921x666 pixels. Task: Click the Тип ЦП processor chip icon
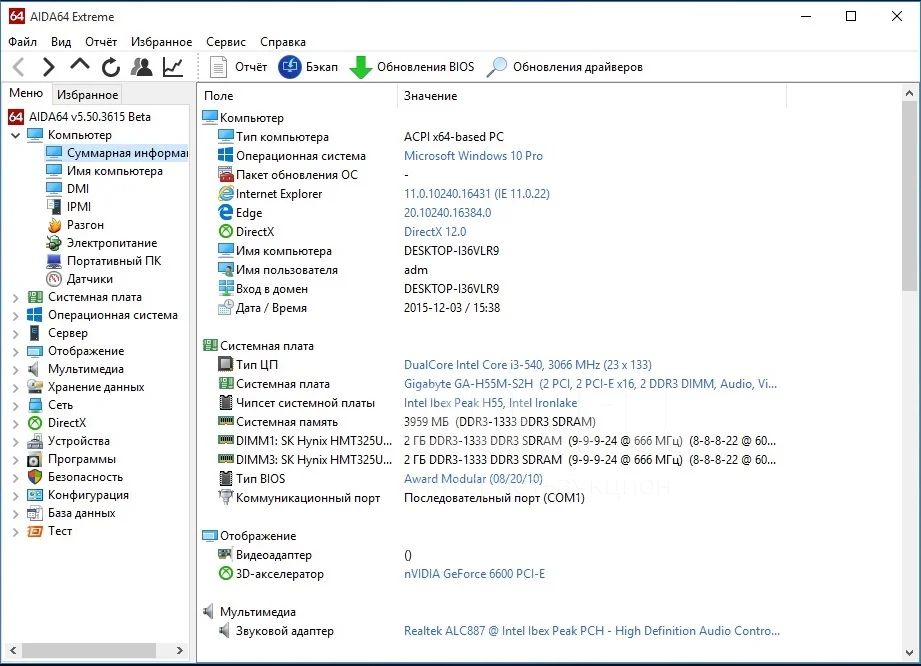tap(226, 364)
